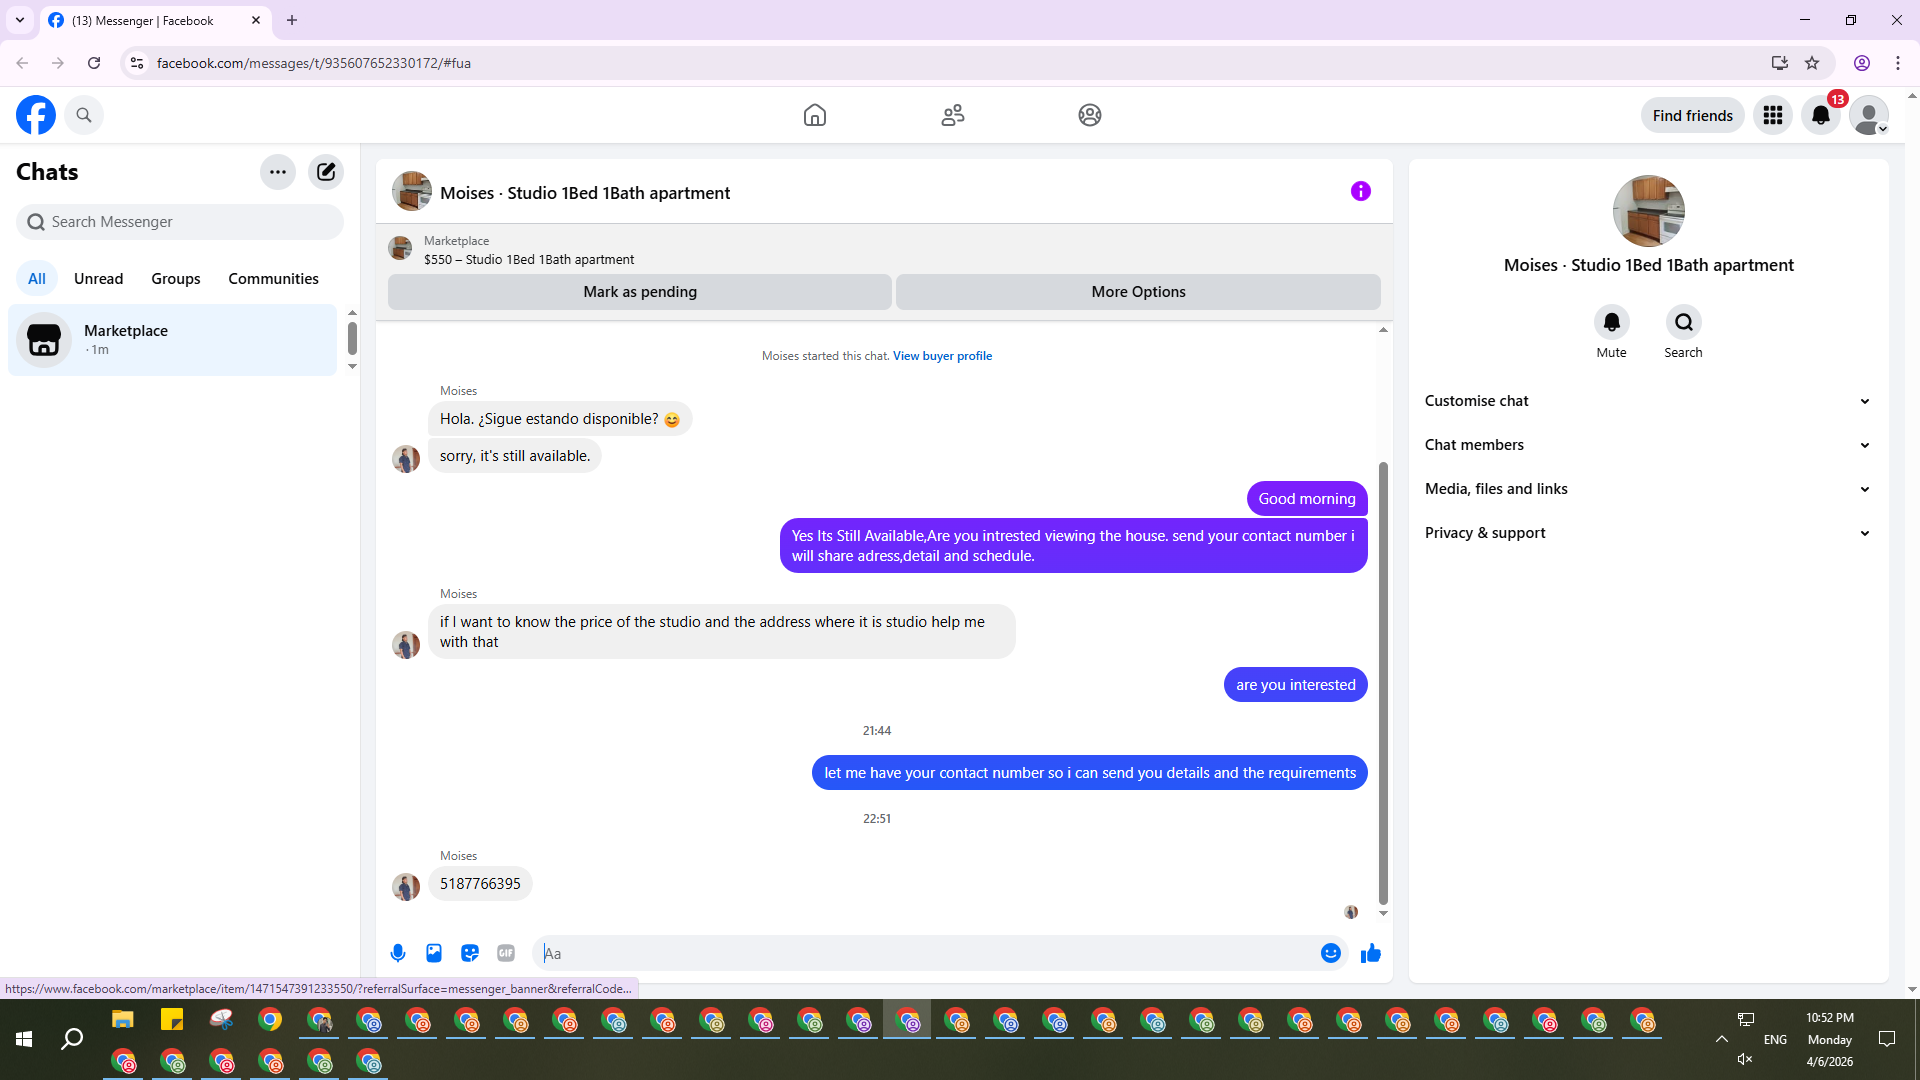Open conversation information purple icon
Screen dimensions: 1920x1080
[1361, 191]
